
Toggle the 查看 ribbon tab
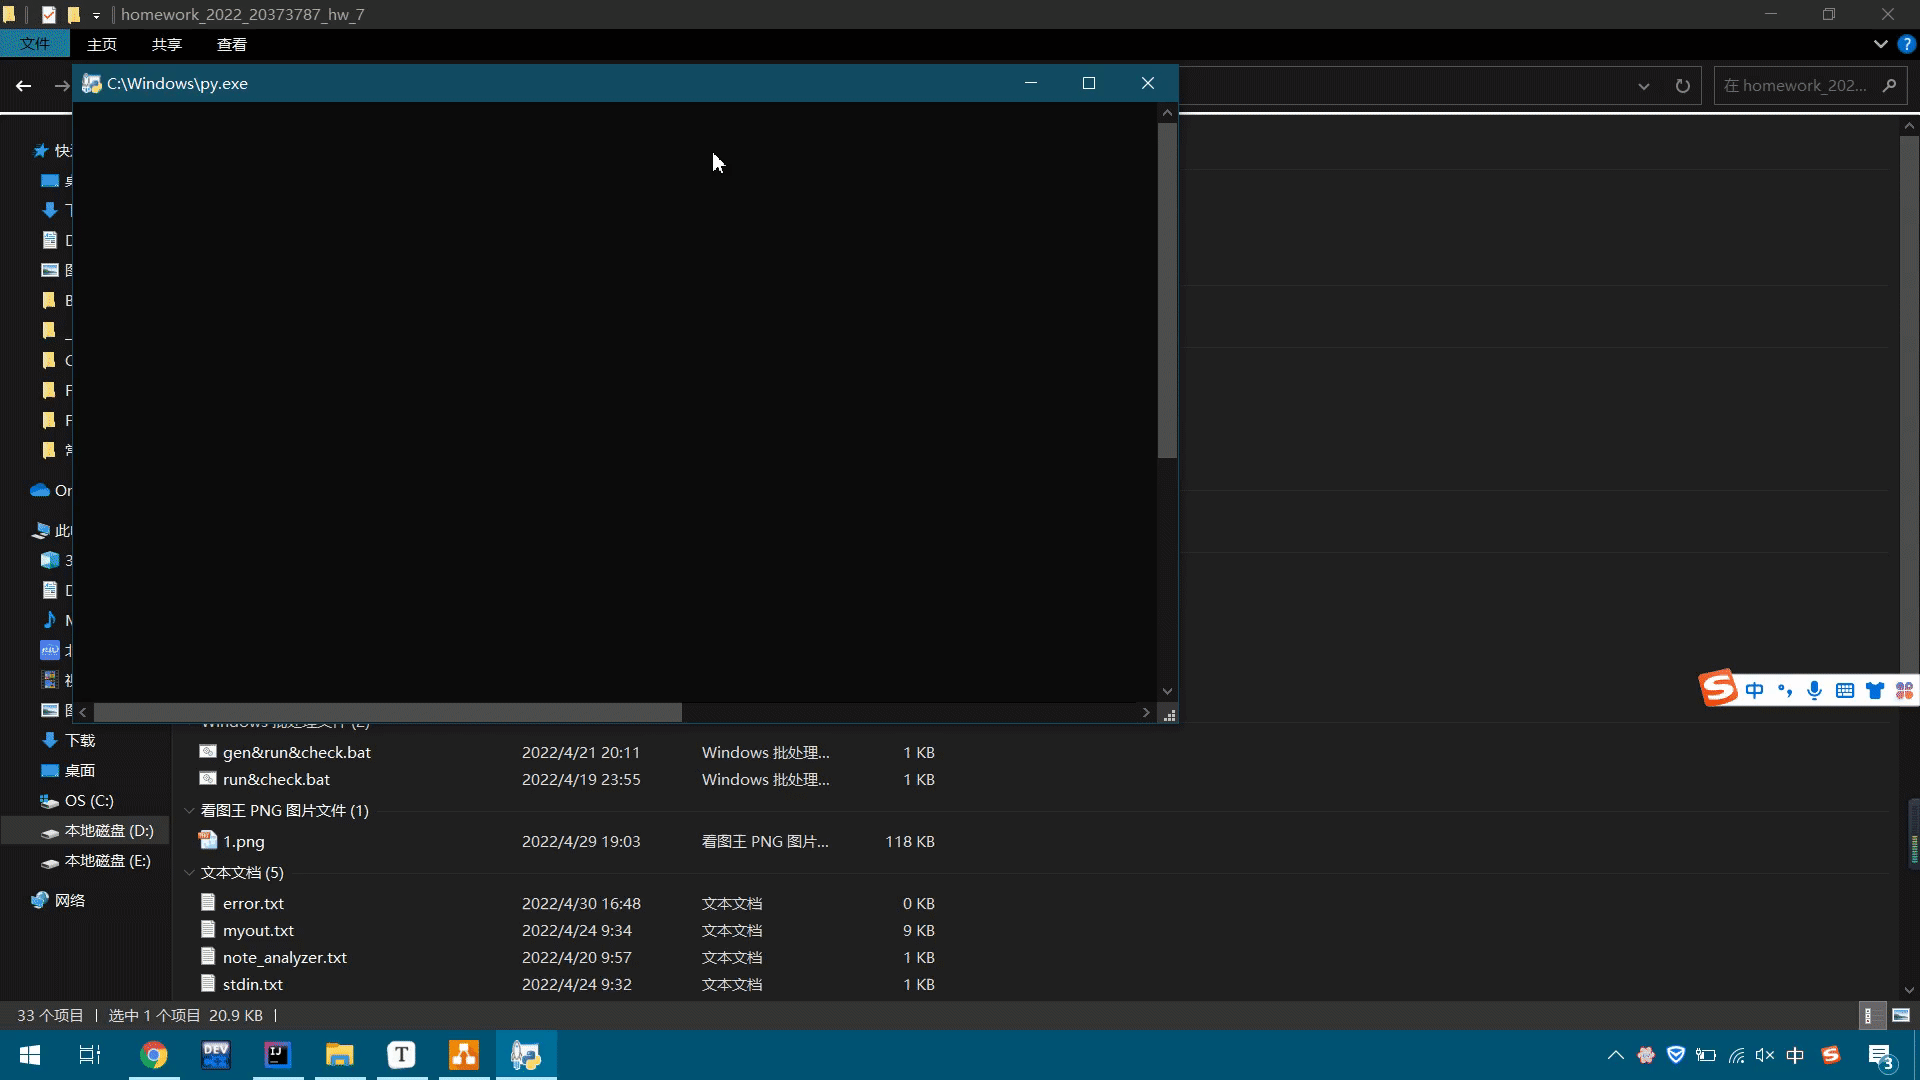[232, 44]
